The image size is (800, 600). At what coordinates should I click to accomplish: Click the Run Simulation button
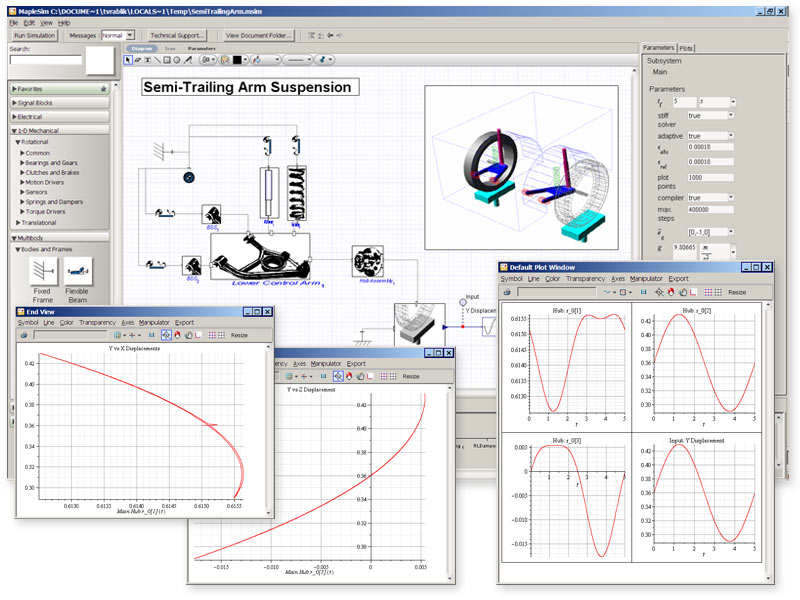(x=34, y=35)
